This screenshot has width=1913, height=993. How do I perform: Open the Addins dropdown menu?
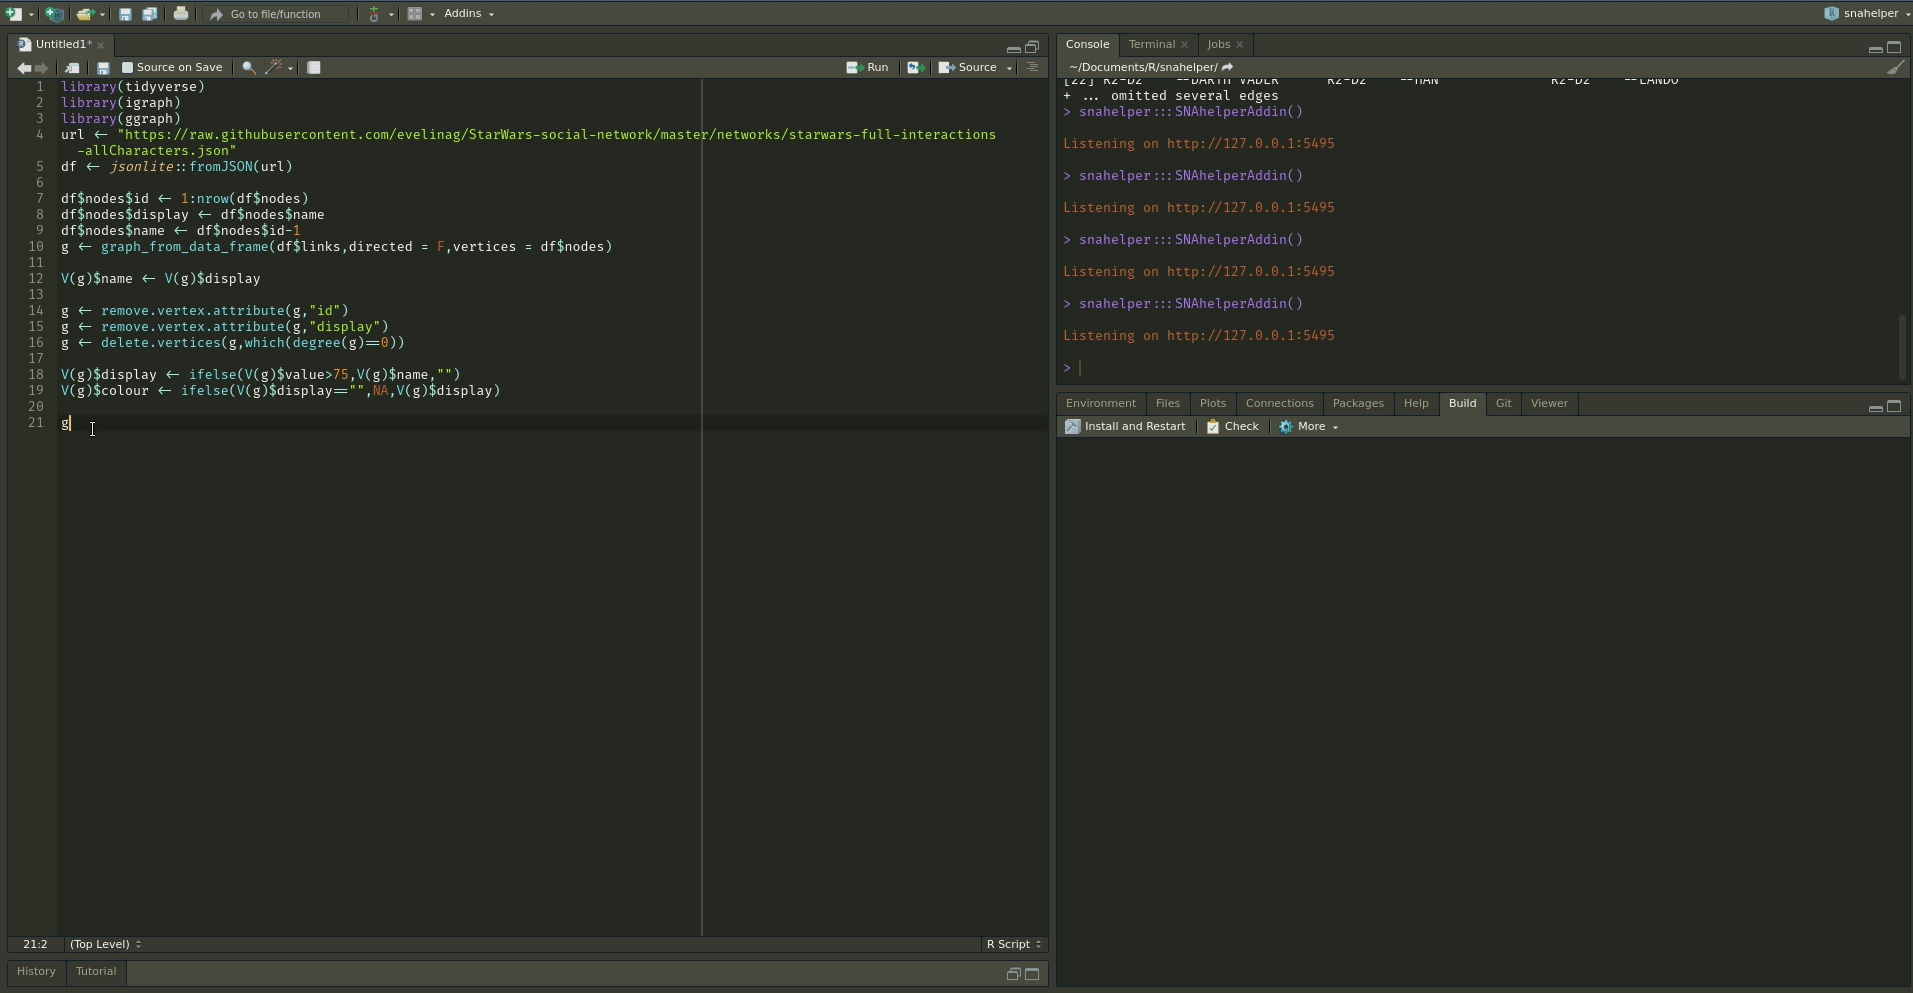[468, 14]
